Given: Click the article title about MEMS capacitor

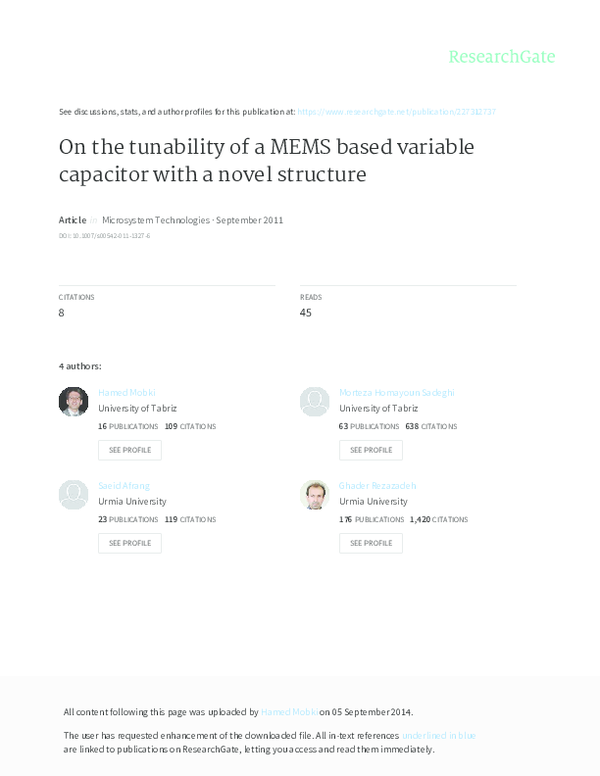Looking at the screenshot, I should [x=266, y=161].
